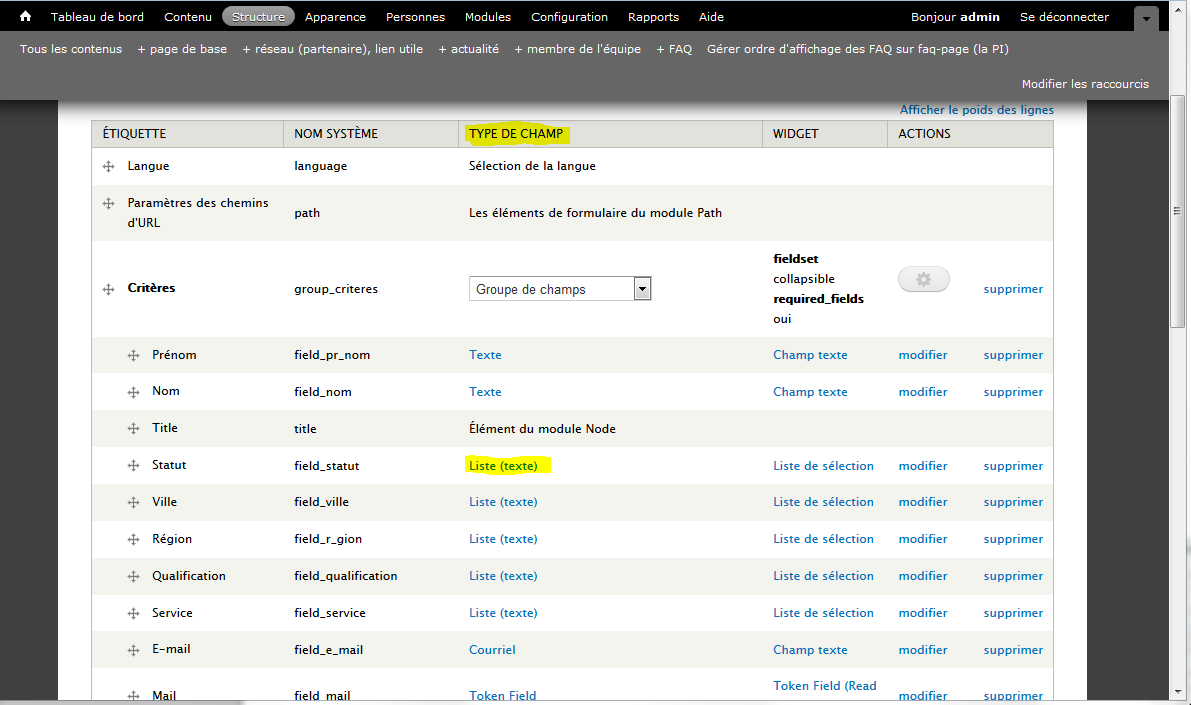Open the '+ actualité' shortcut
The height and width of the screenshot is (705, 1191).
click(x=468, y=49)
